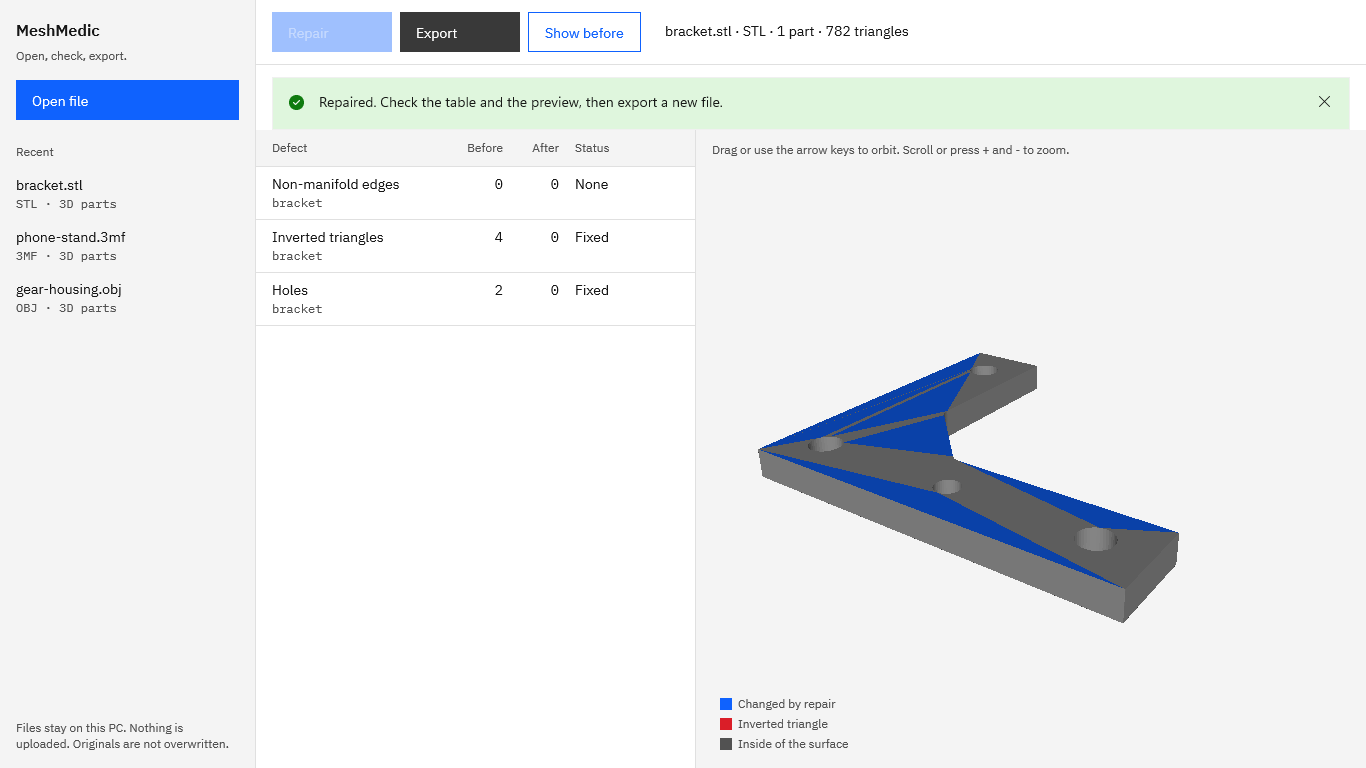The width and height of the screenshot is (1366, 768).
Task: Click the Inverted triangle legend label
Action: point(783,724)
